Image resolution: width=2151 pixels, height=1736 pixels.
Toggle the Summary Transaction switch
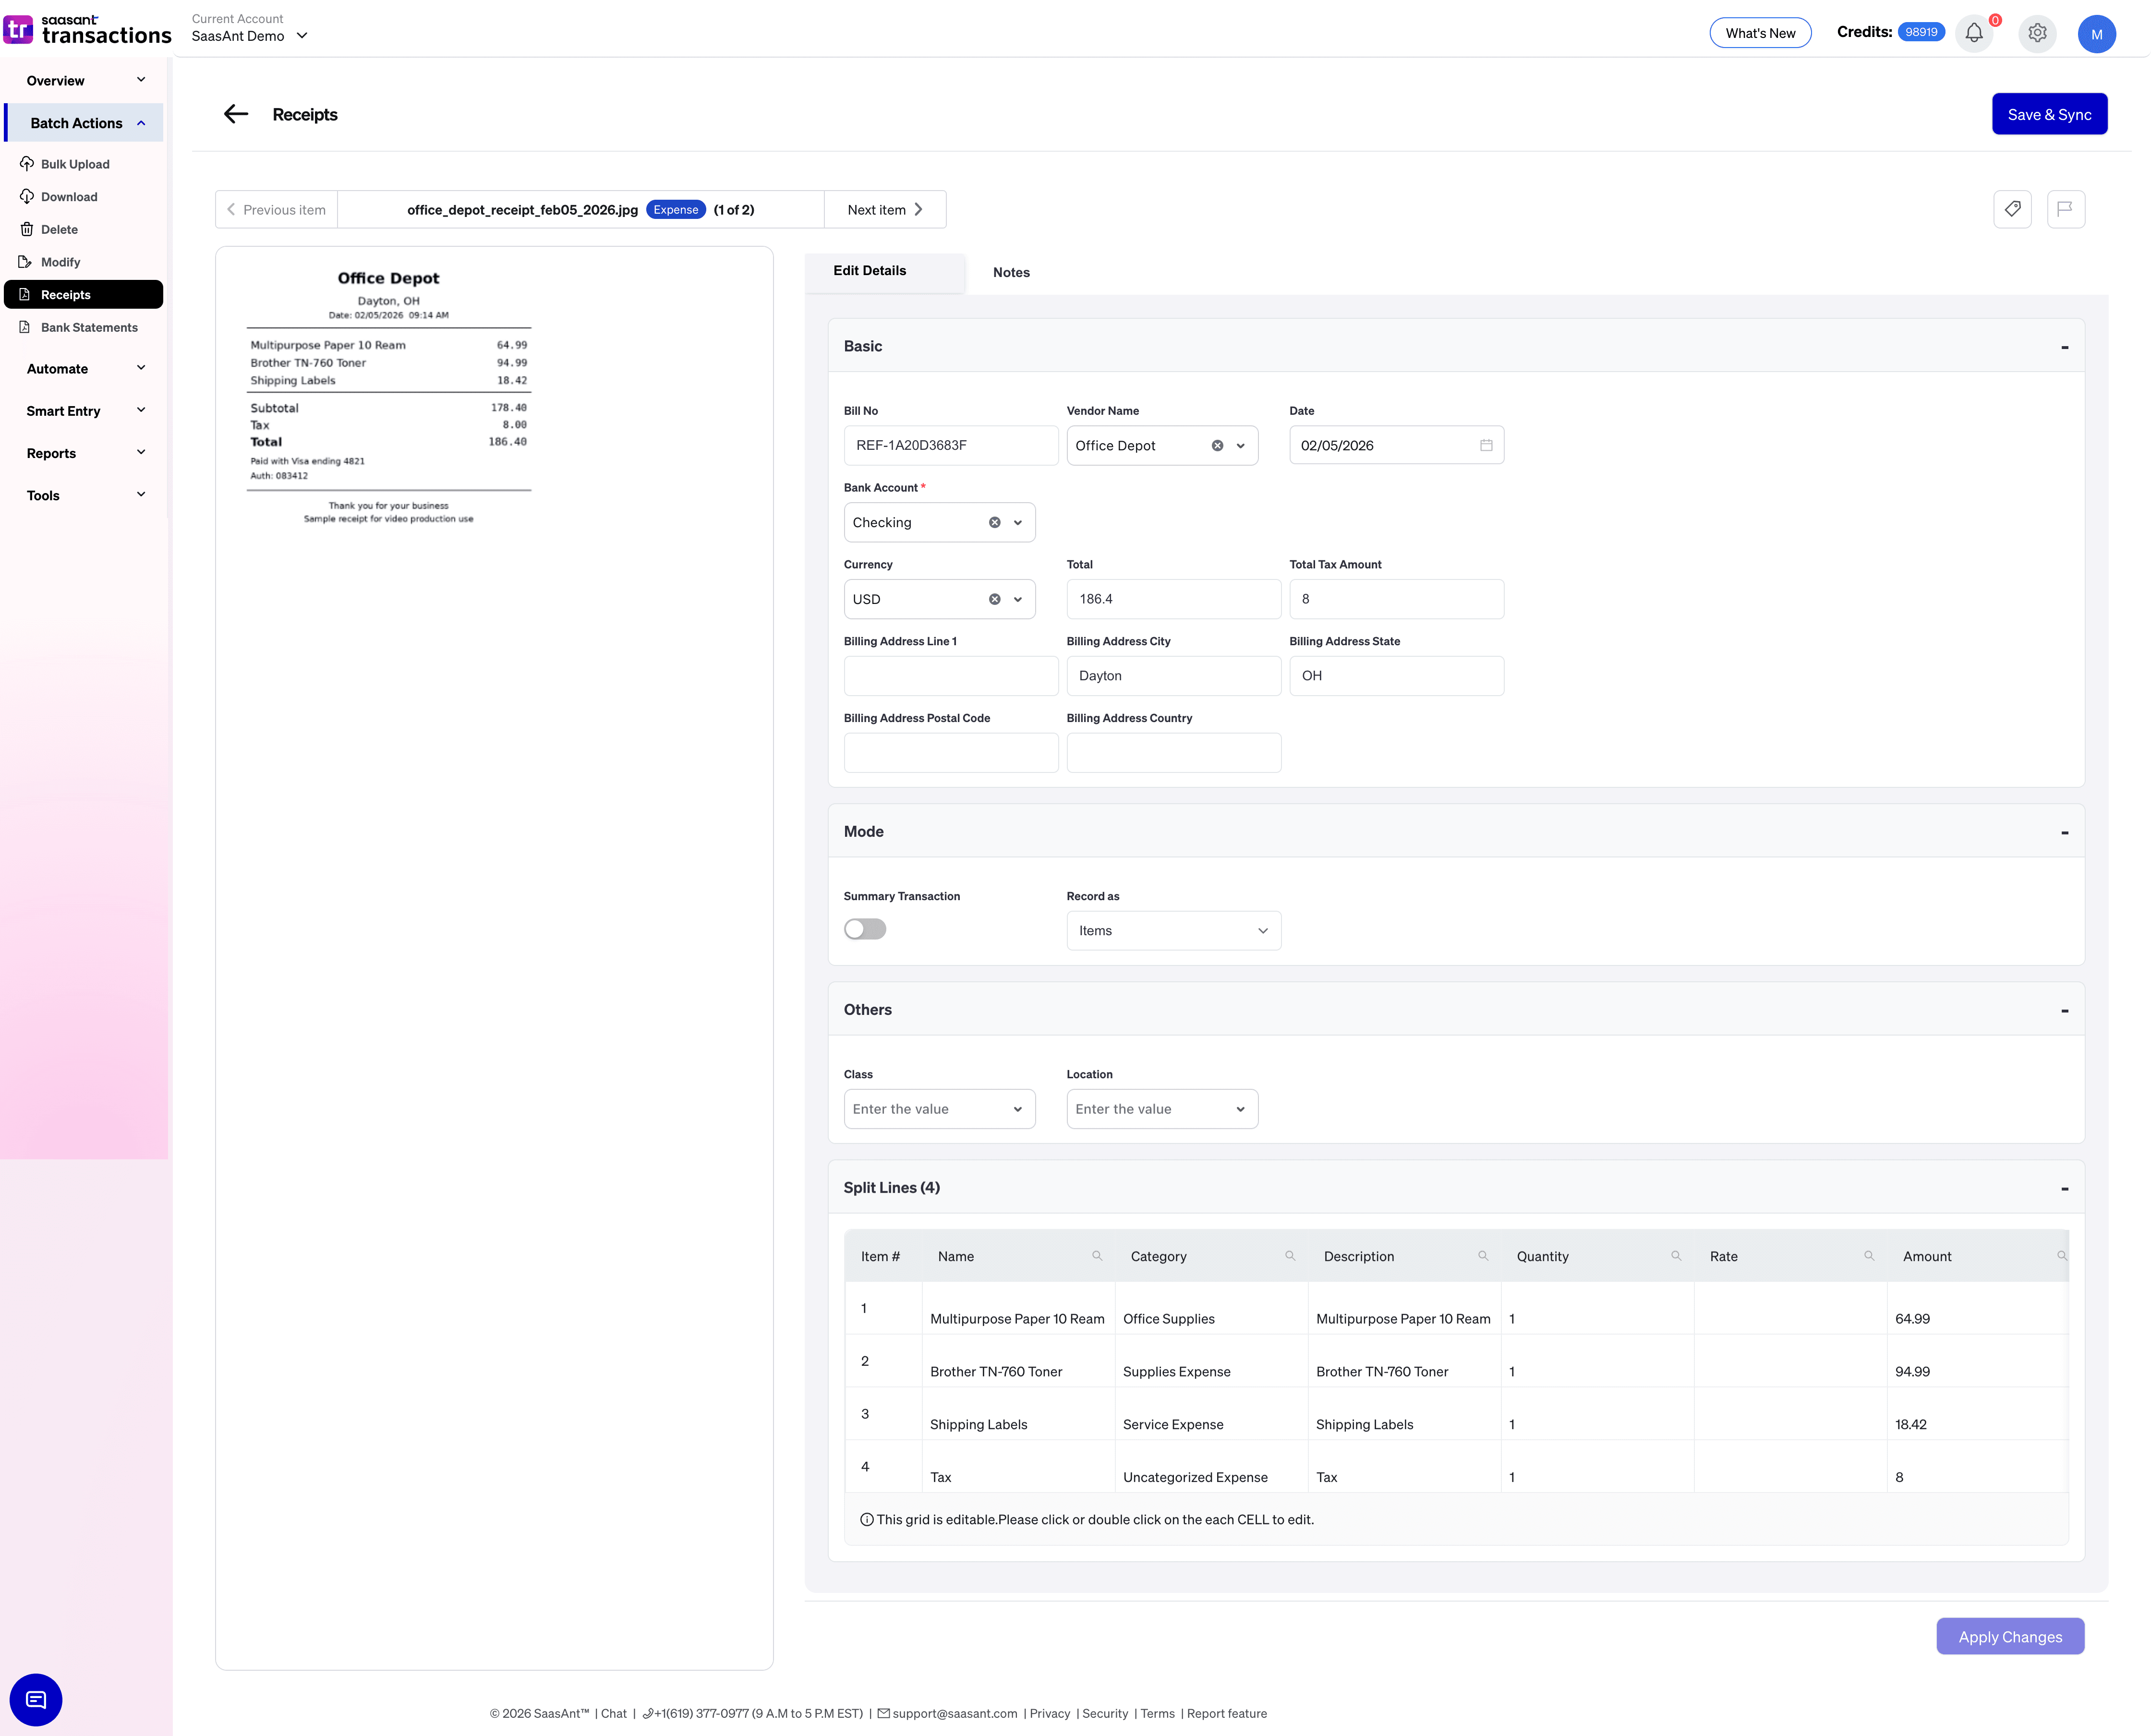pos(865,929)
